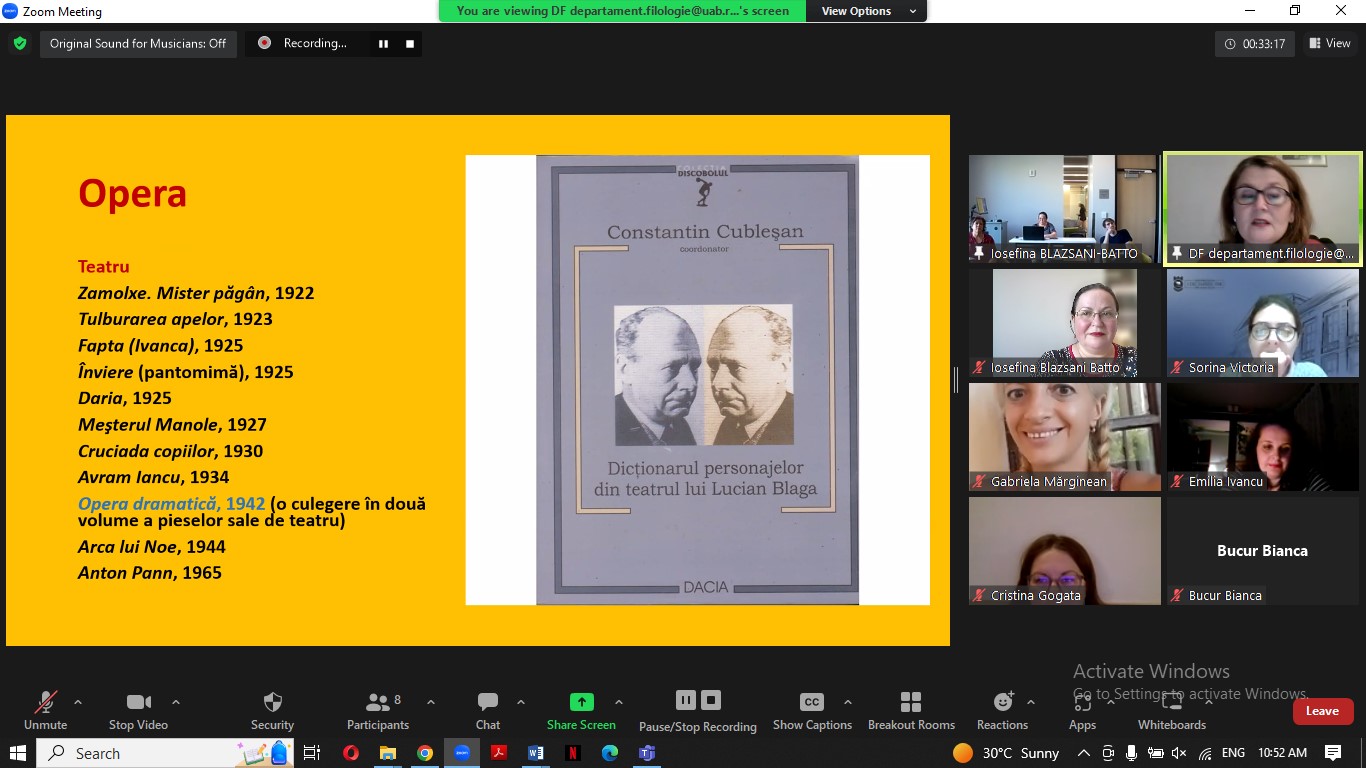Select Gabriela Mărginean video tile
Screen dimensions: 1366x768
coord(1064,437)
